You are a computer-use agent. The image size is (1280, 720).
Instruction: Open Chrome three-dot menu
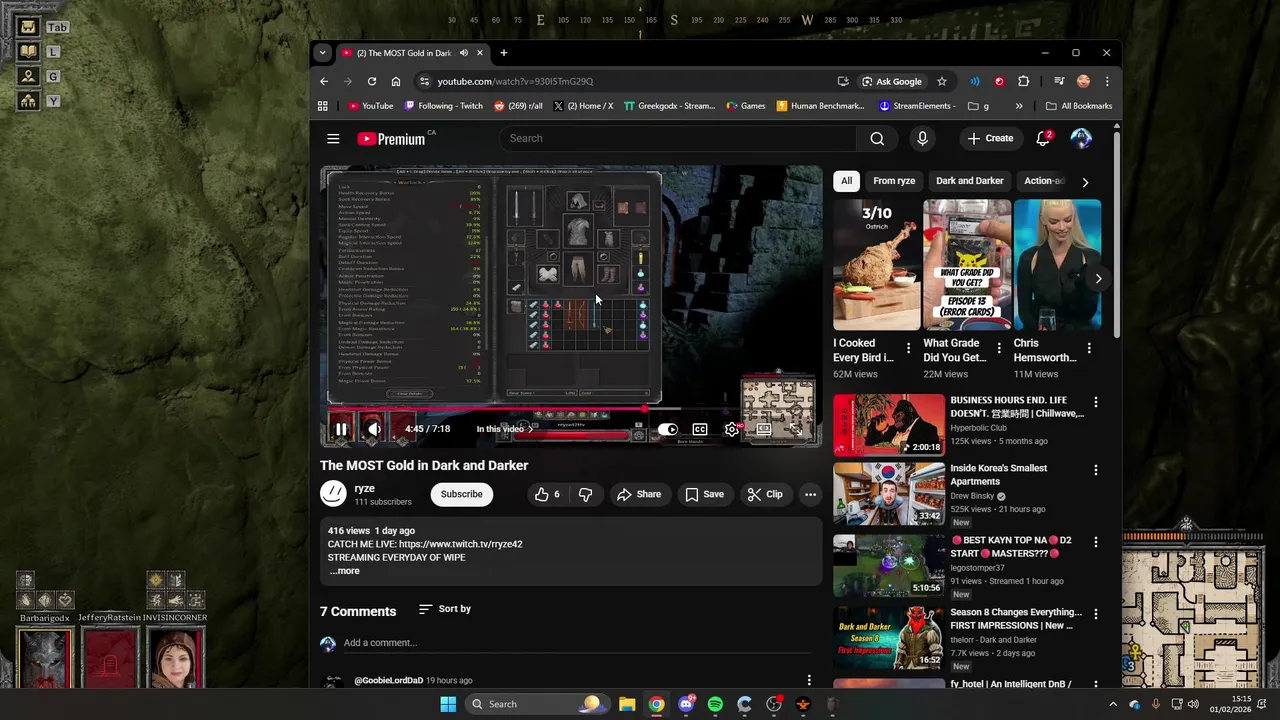(1107, 82)
